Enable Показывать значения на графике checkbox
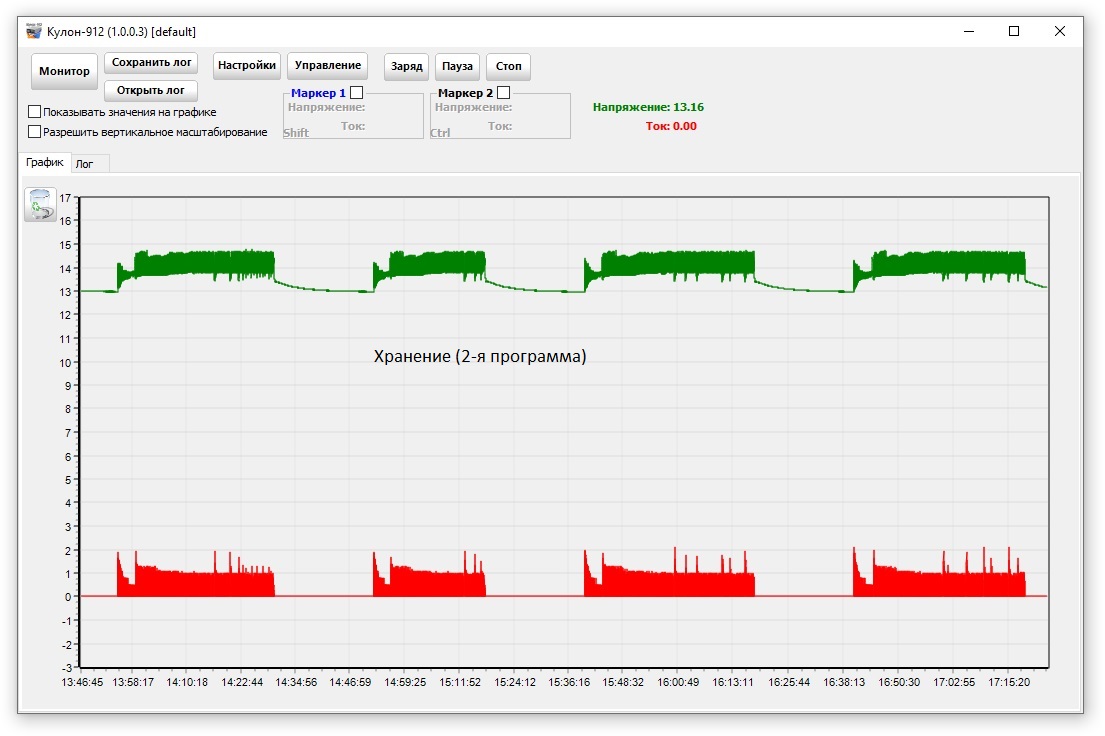The width and height of the screenshot is (1105, 736). click(35, 112)
